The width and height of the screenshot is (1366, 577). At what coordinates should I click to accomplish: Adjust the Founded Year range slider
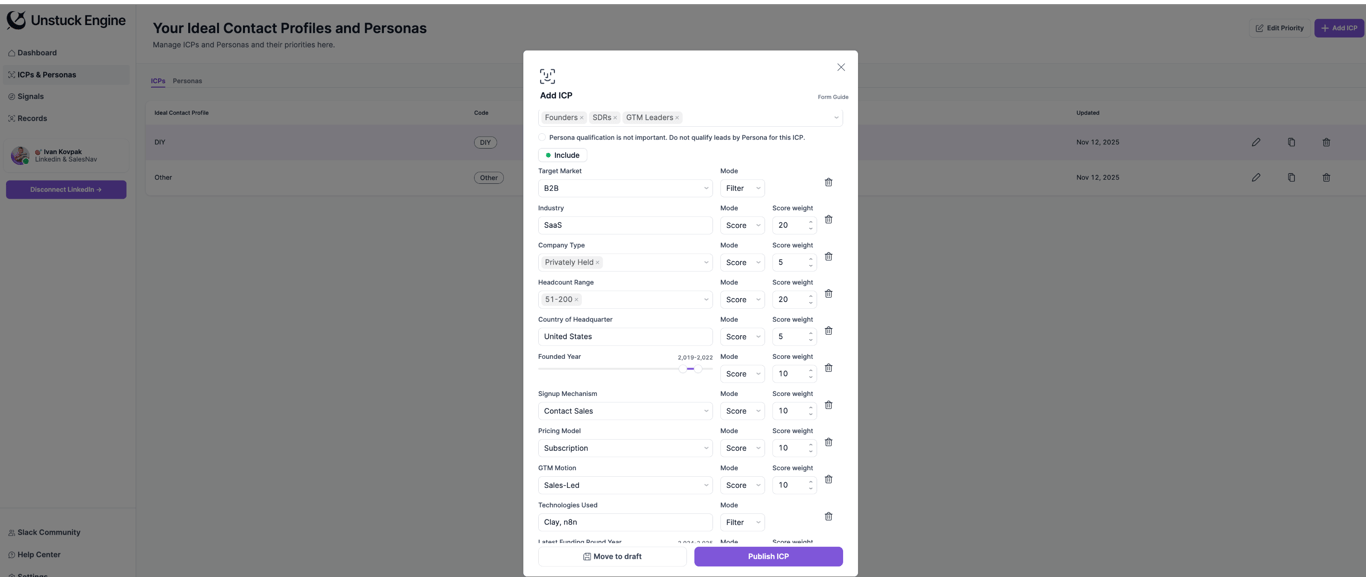(690, 369)
